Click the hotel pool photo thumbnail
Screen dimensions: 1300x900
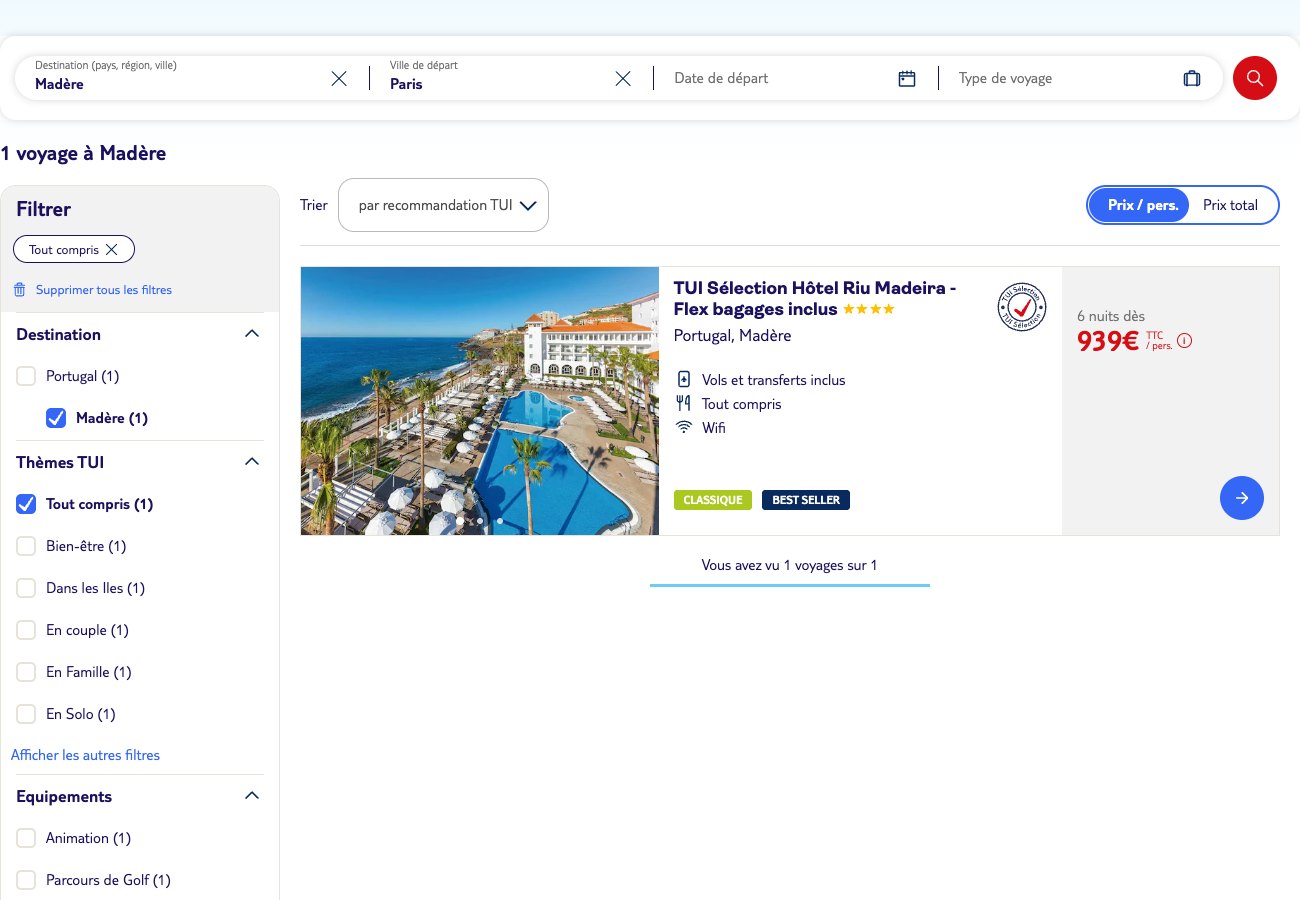(480, 401)
